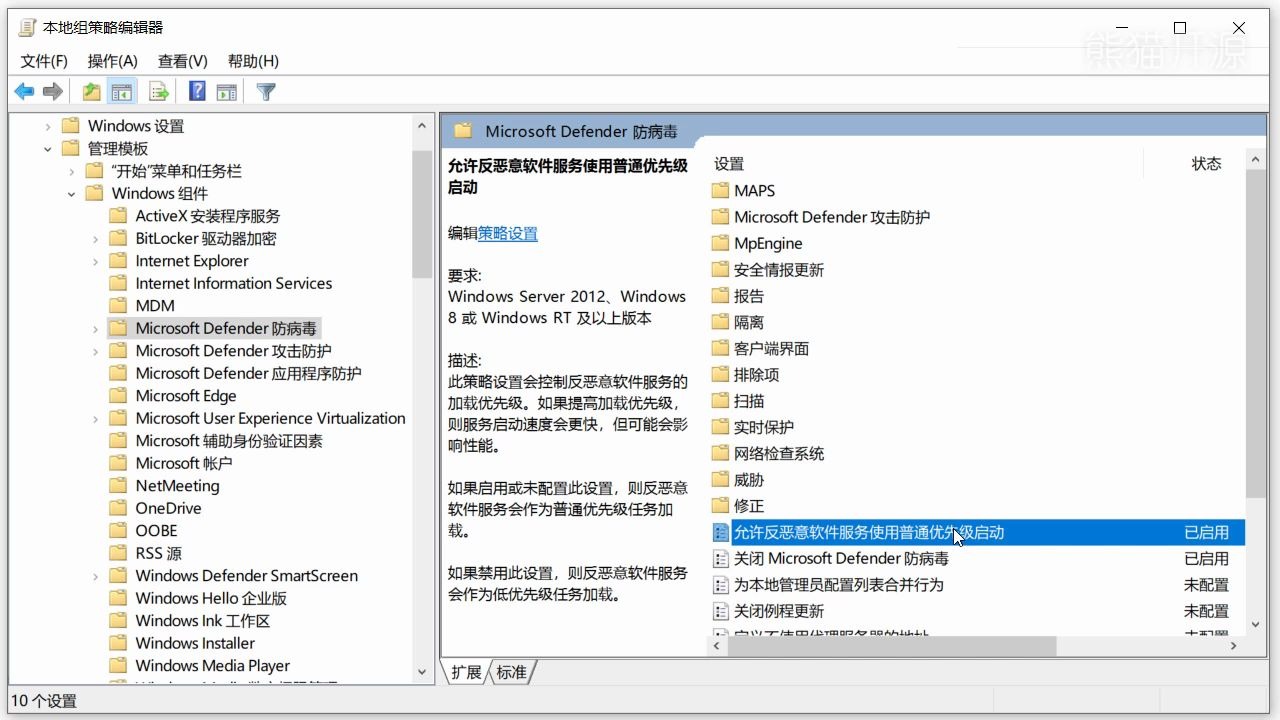Screen dimensions: 1280x720
Task: Click the 威胁 folder icon
Action: pos(720,480)
